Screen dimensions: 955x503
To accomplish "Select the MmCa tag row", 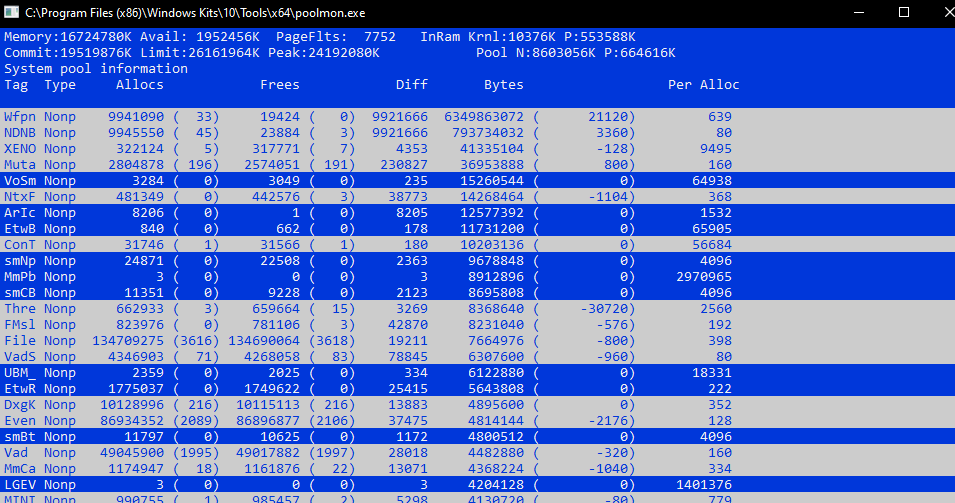I will (x=478, y=468).
